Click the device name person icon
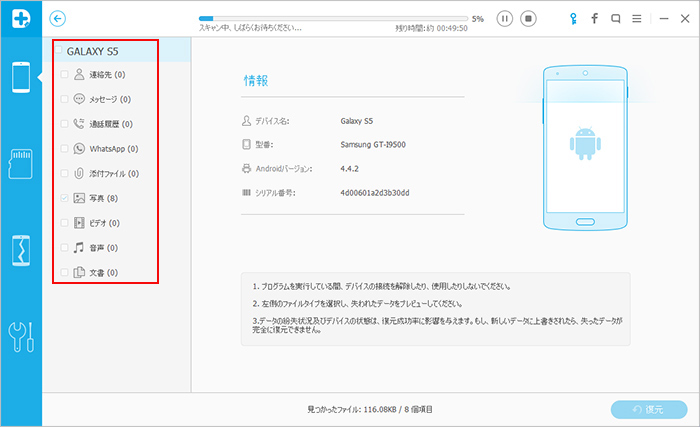The width and height of the screenshot is (700, 427). 246,121
